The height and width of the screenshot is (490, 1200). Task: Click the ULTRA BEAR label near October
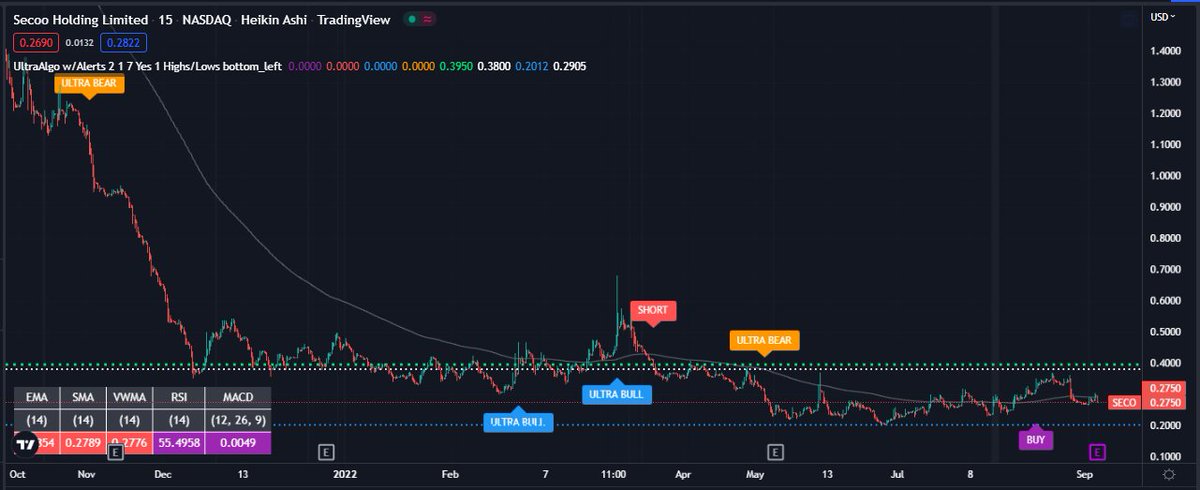(x=91, y=84)
